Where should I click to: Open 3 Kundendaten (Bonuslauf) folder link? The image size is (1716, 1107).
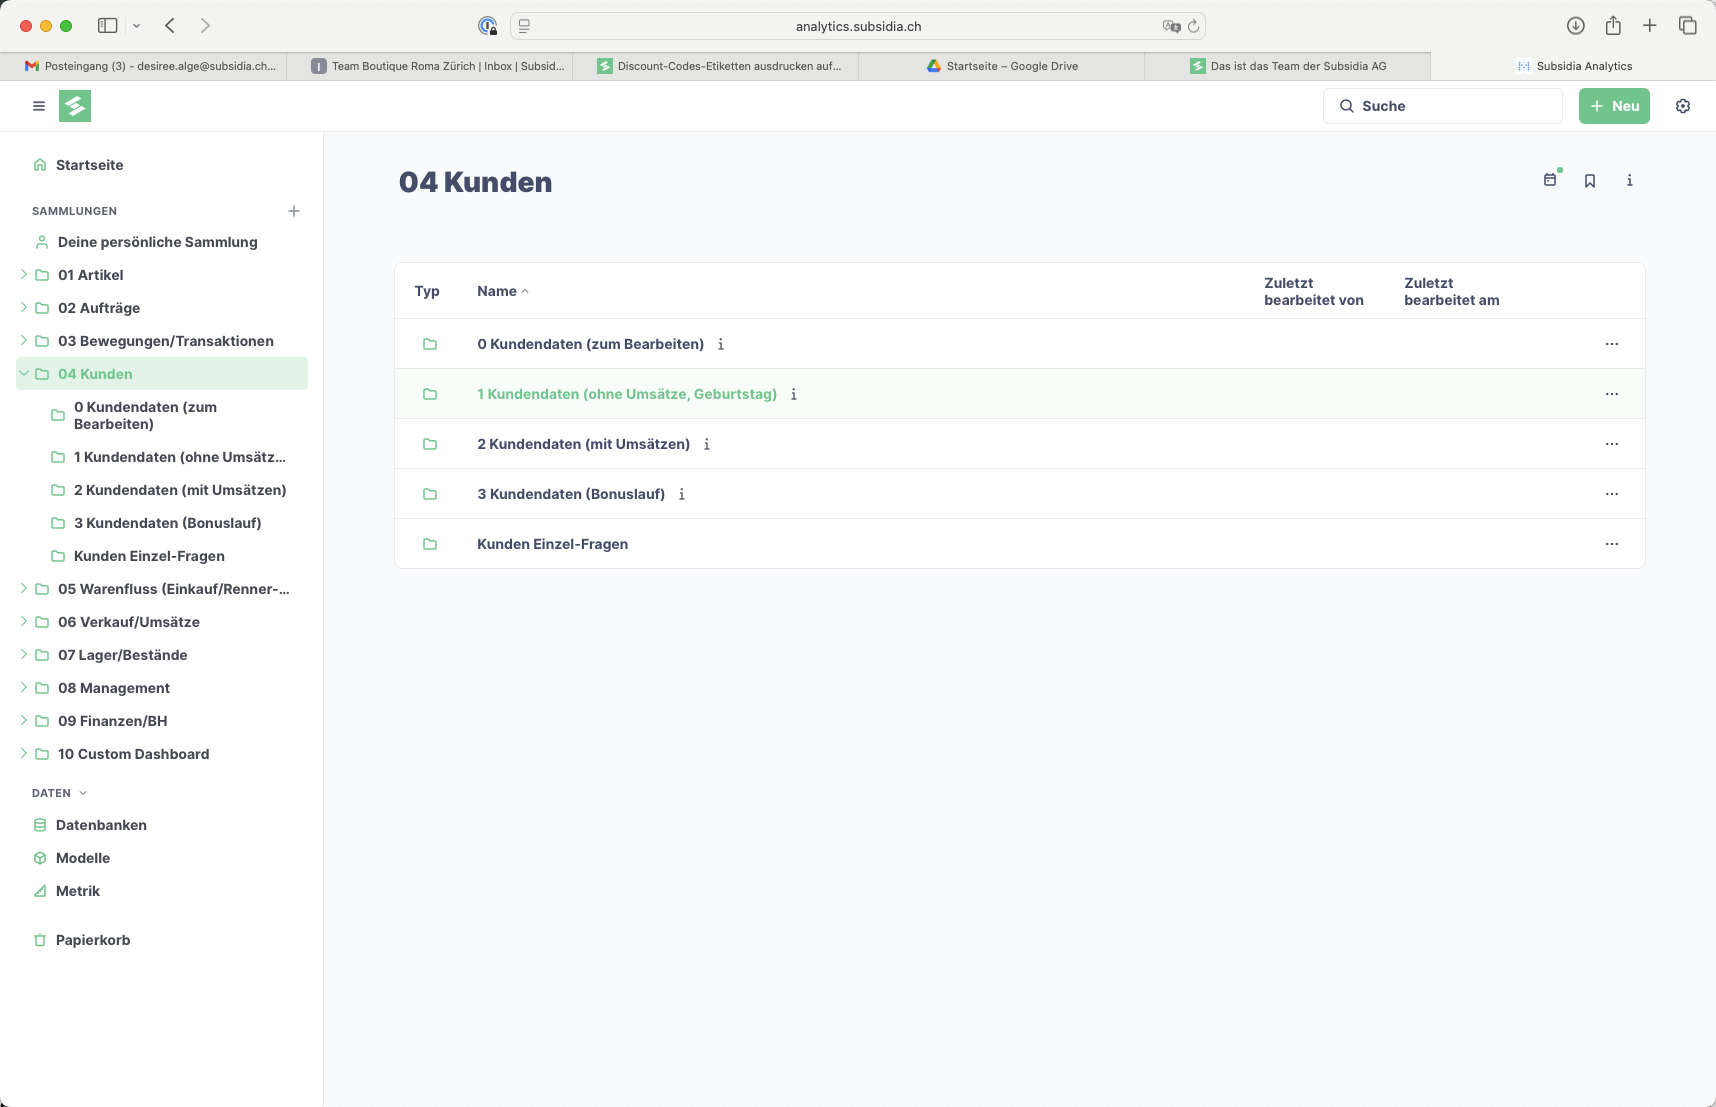571,494
